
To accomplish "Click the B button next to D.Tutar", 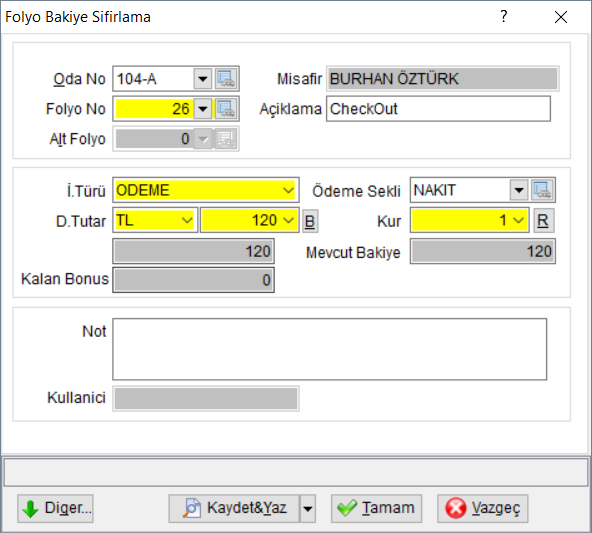I will tap(310, 221).
